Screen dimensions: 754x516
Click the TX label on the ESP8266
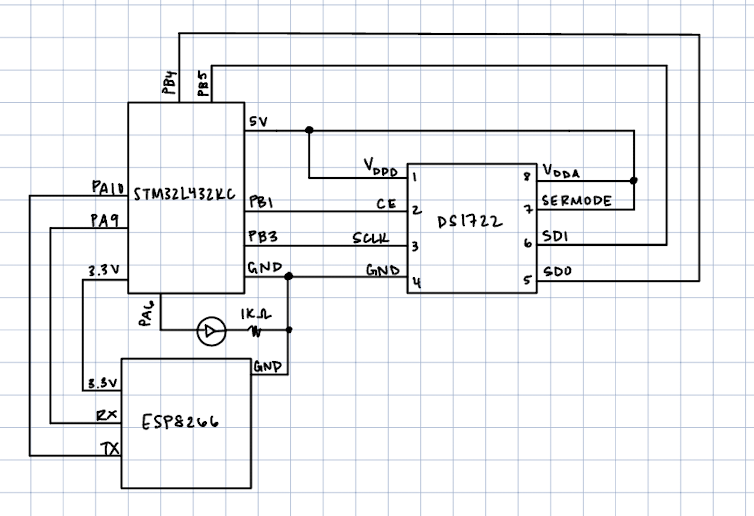click(110, 449)
